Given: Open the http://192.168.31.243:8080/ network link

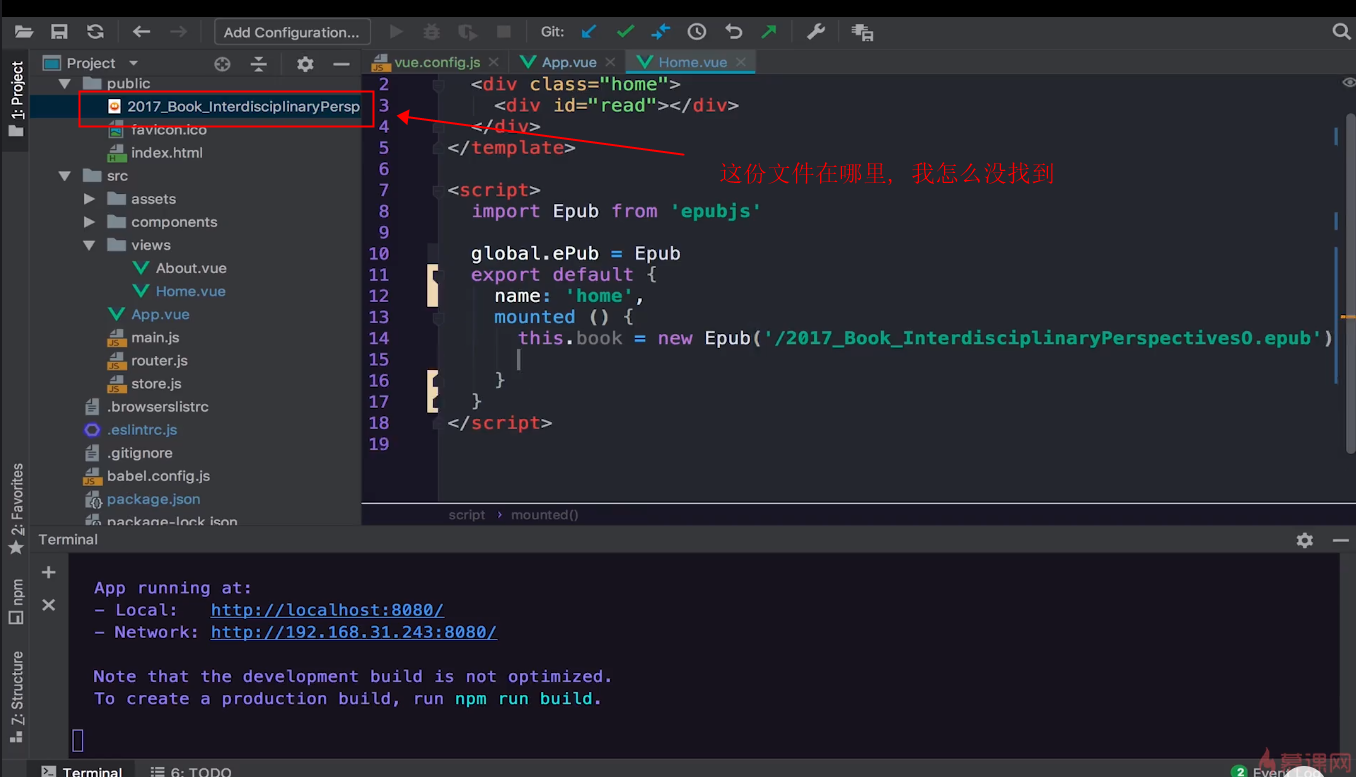Looking at the screenshot, I should [354, 632].
